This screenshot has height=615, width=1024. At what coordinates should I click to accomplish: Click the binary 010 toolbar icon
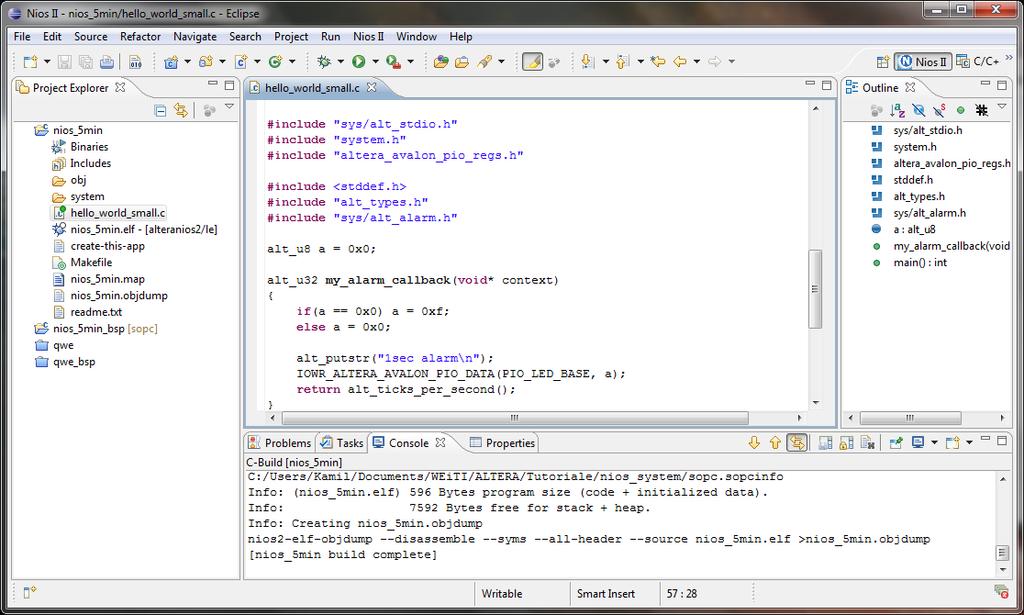pyautogui.click(x=135, y=61)
